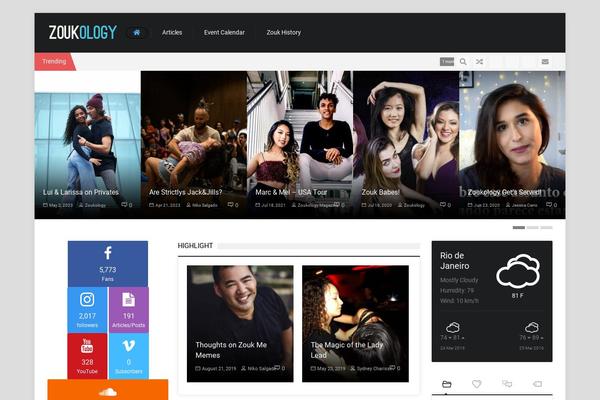600x400 pixels.
Task: Click the Zoukology logo
Action: (x=83, y=33)
